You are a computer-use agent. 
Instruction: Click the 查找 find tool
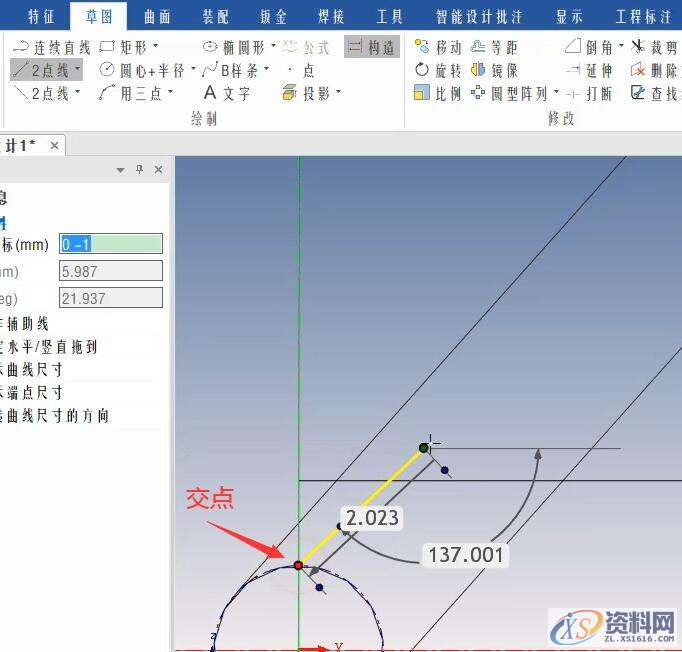(655, 93)
